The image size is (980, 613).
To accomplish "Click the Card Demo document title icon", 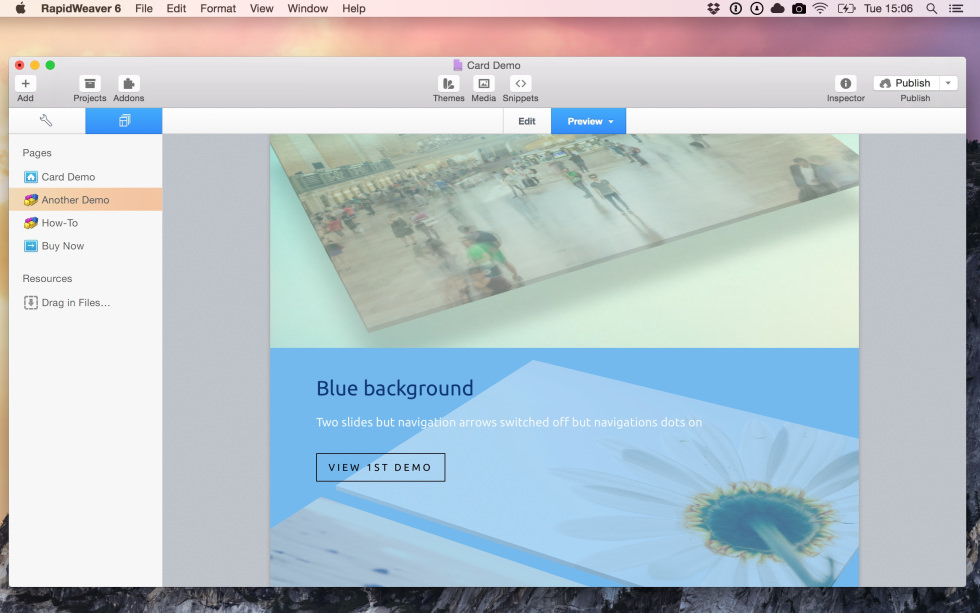I will 458,65.
